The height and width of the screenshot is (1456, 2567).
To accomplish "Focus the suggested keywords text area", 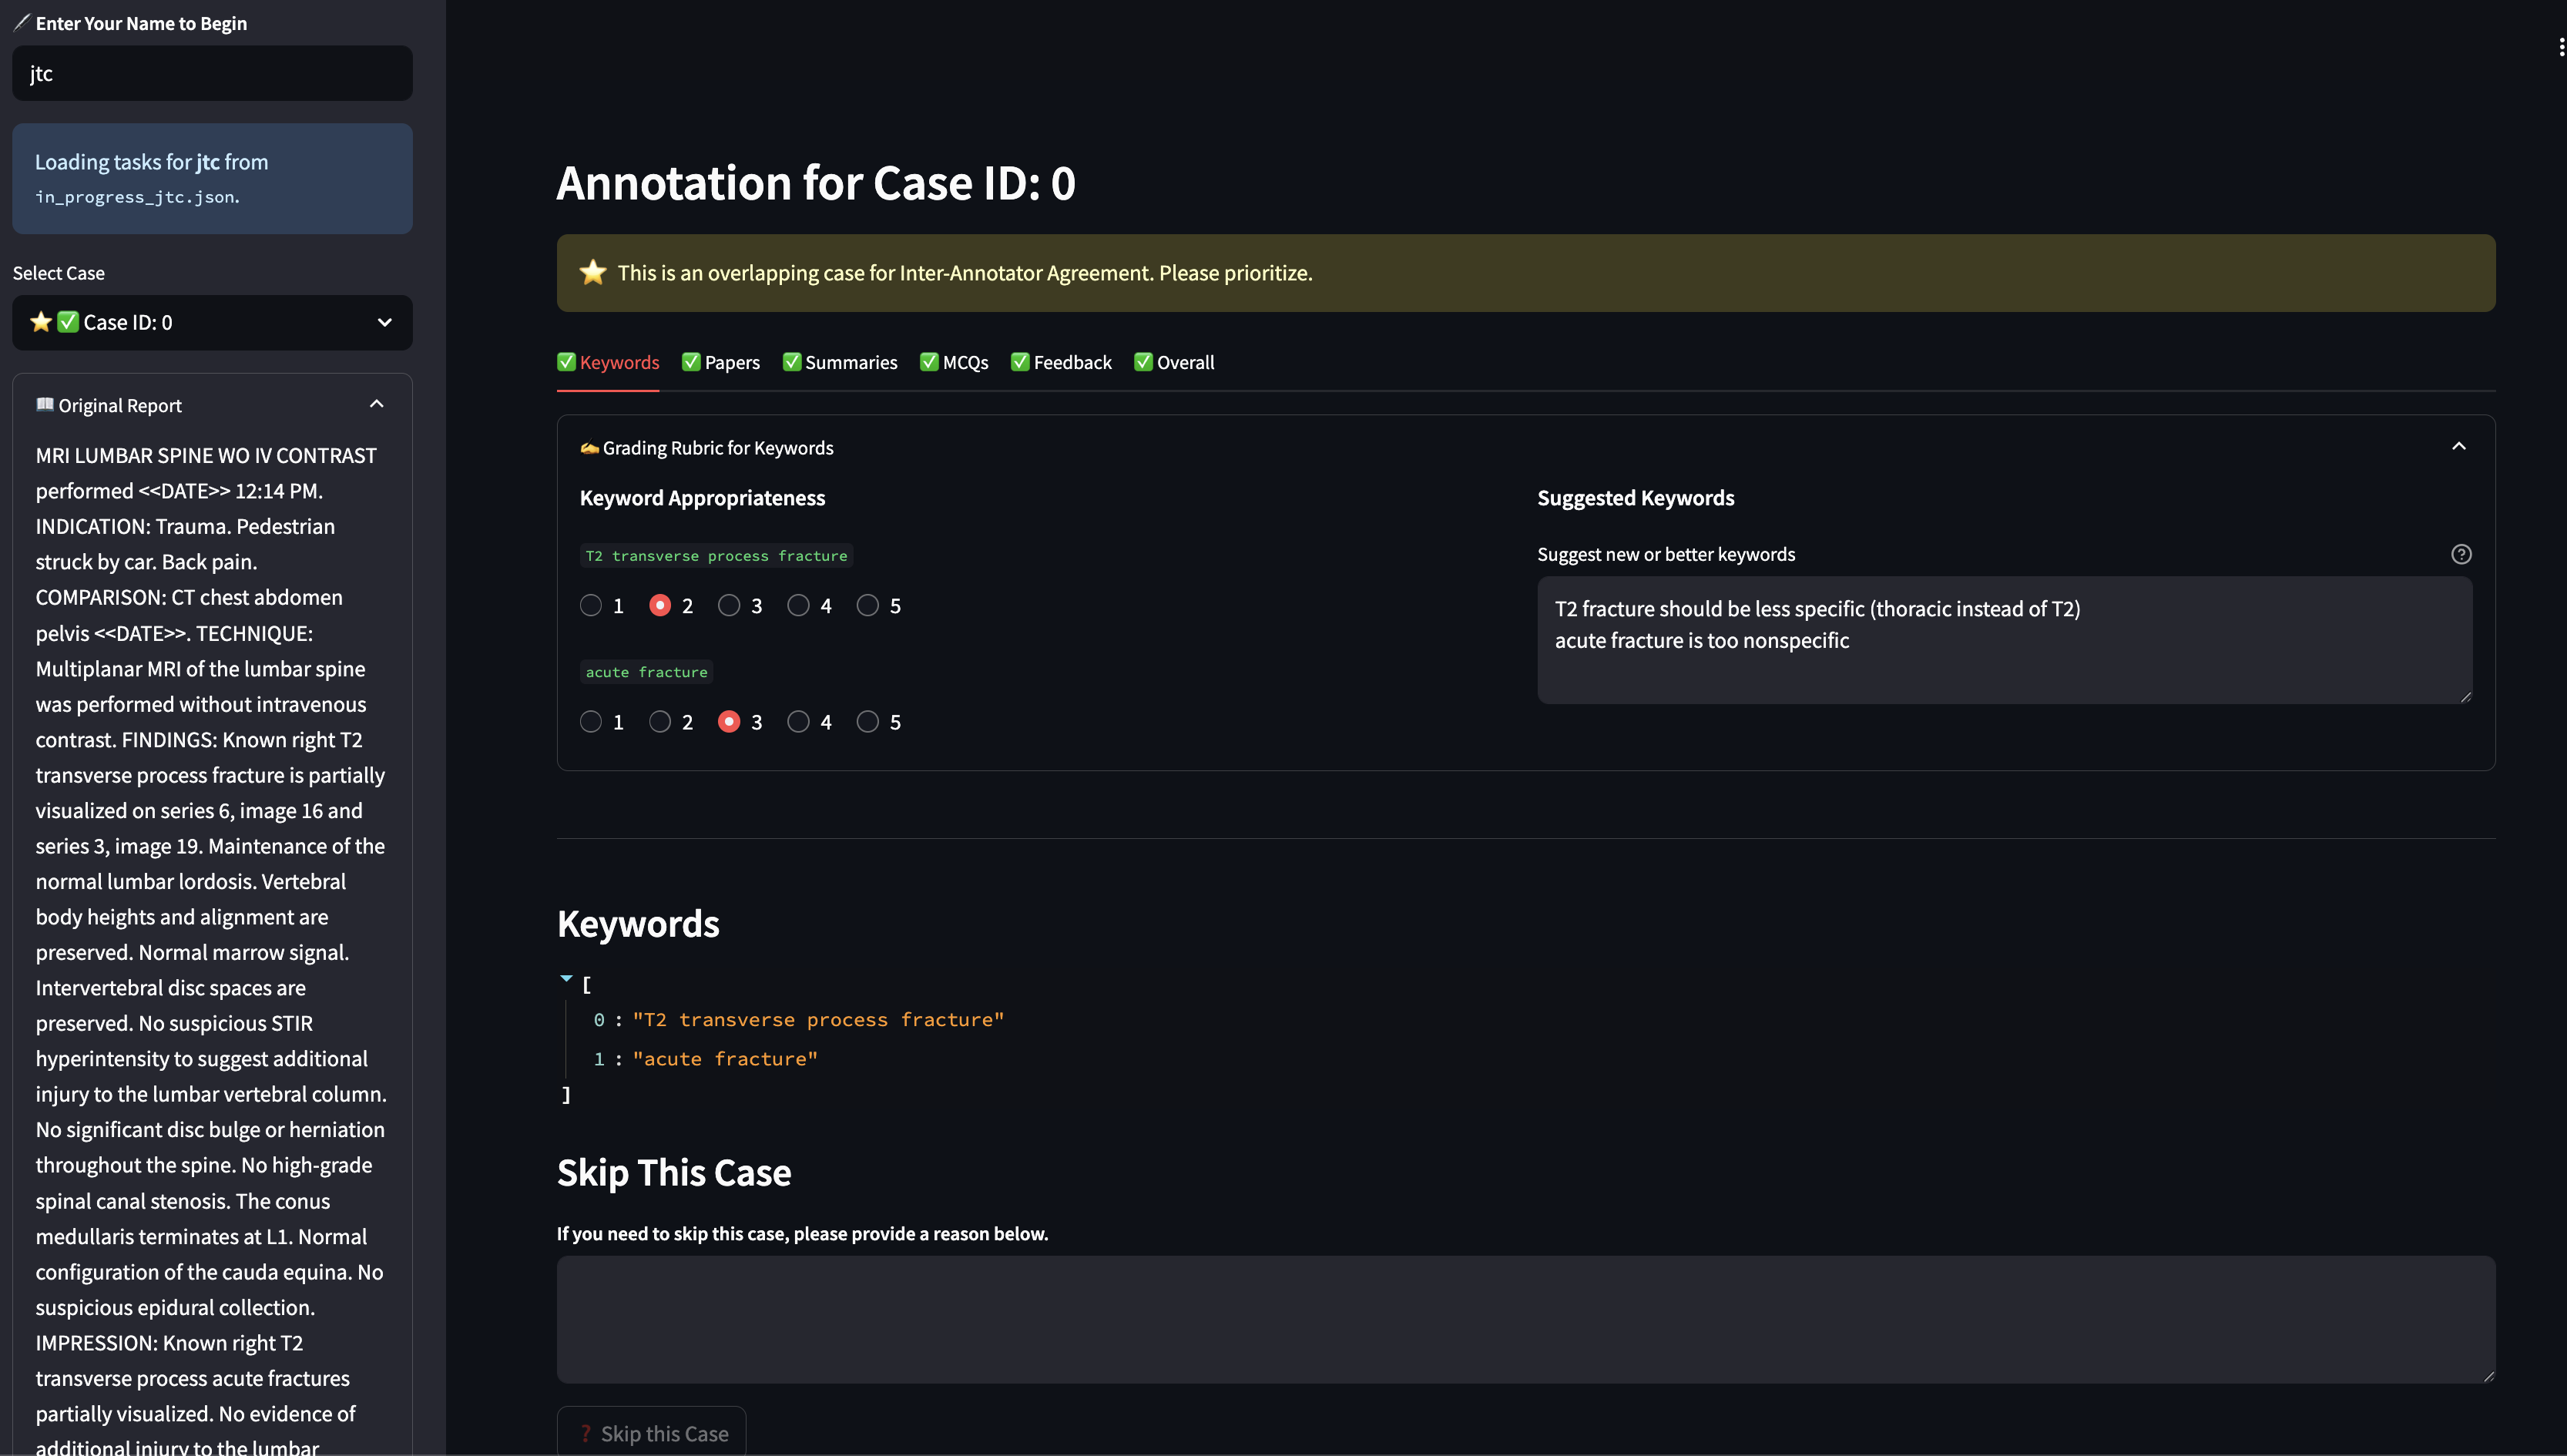I will pyautogui.click(x=2004, y=640).
